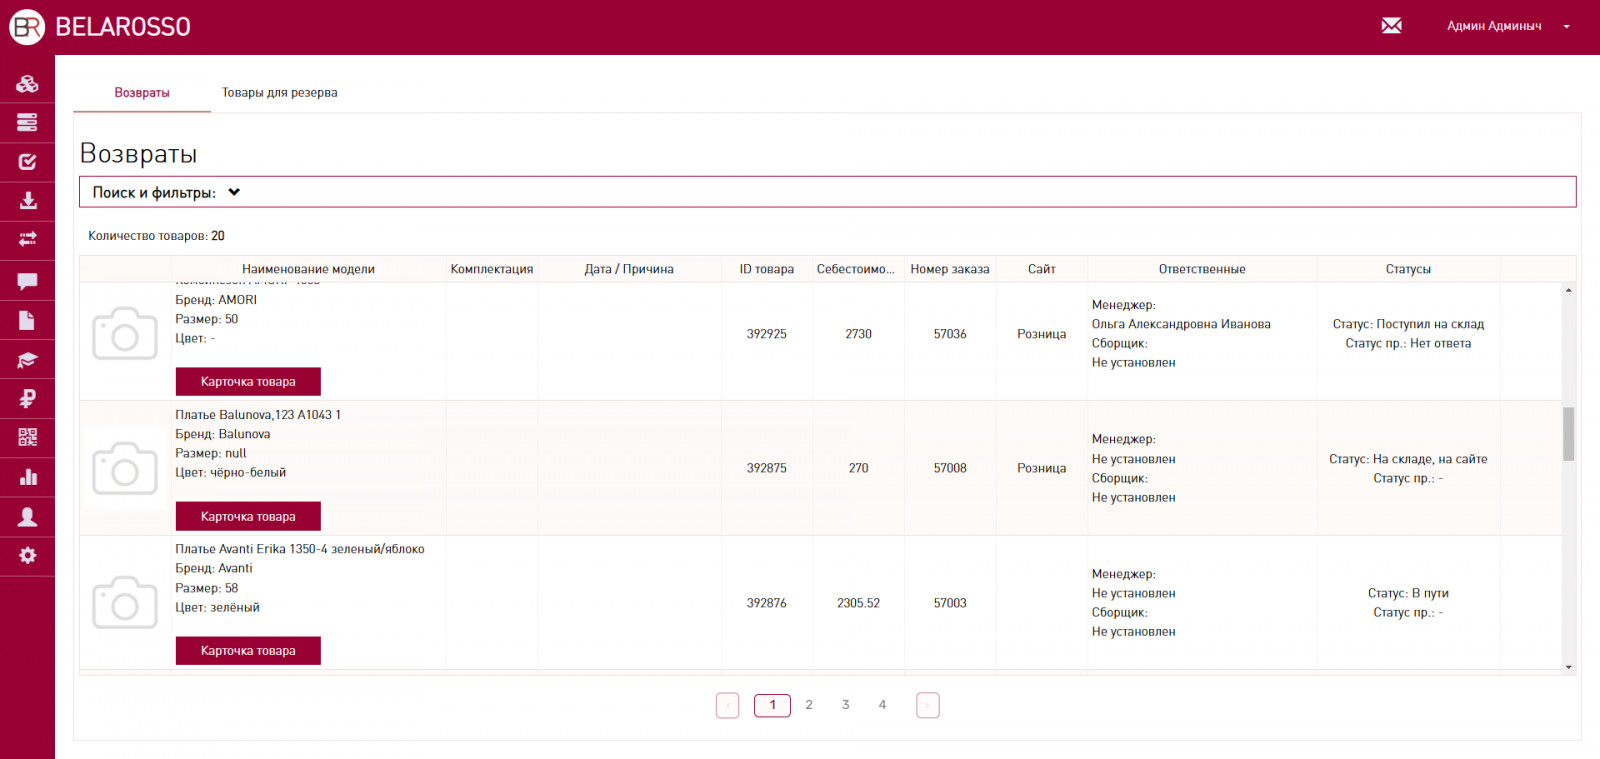Click the Количество товаров: 20 counter
The image size is (1600, 759).
(156, 236)
